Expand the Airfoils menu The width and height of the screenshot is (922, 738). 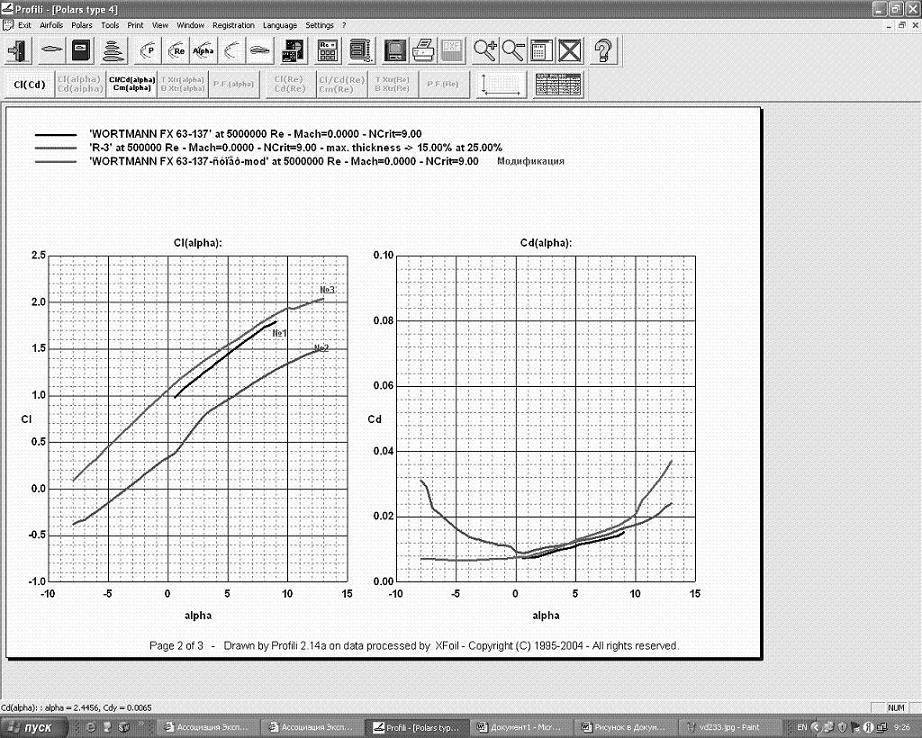[51, 25]
